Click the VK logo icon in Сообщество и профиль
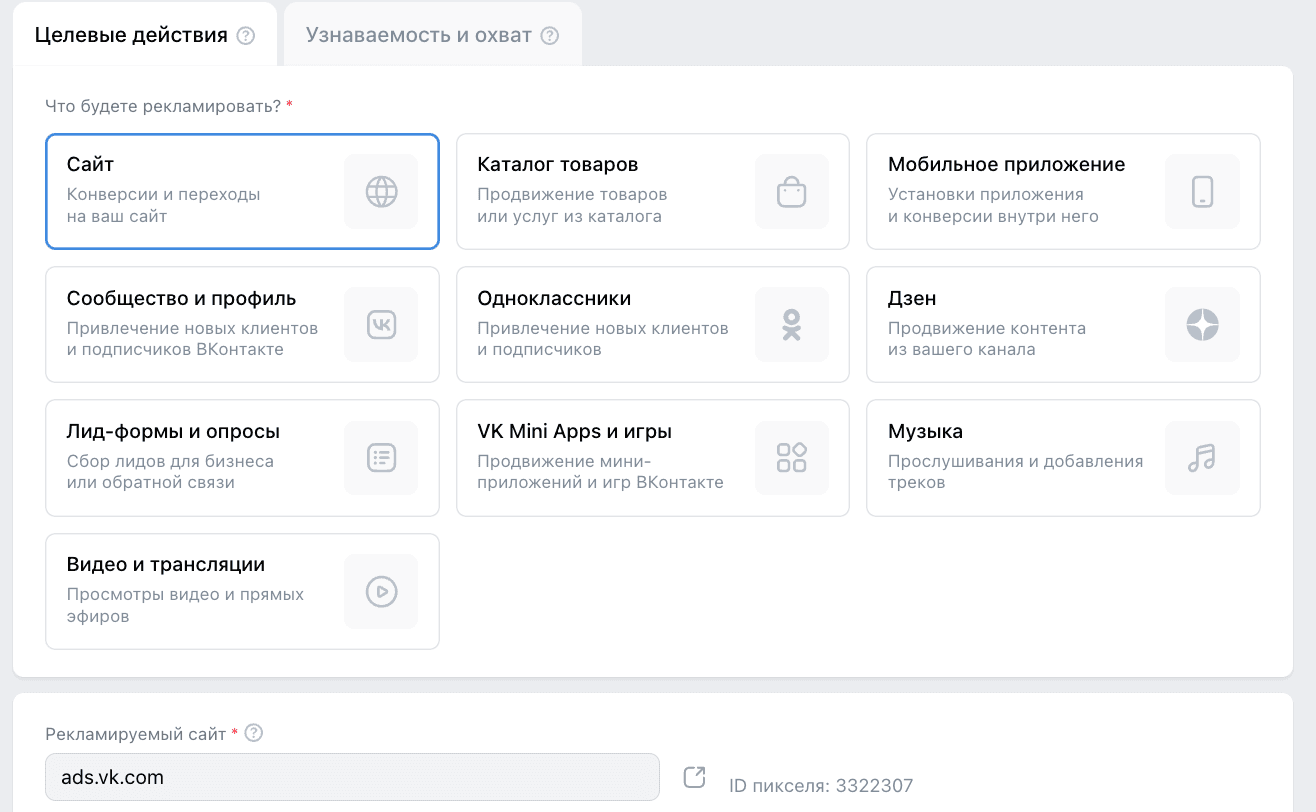This screenshot has height=812, width=1316. (x=381, y=324)
